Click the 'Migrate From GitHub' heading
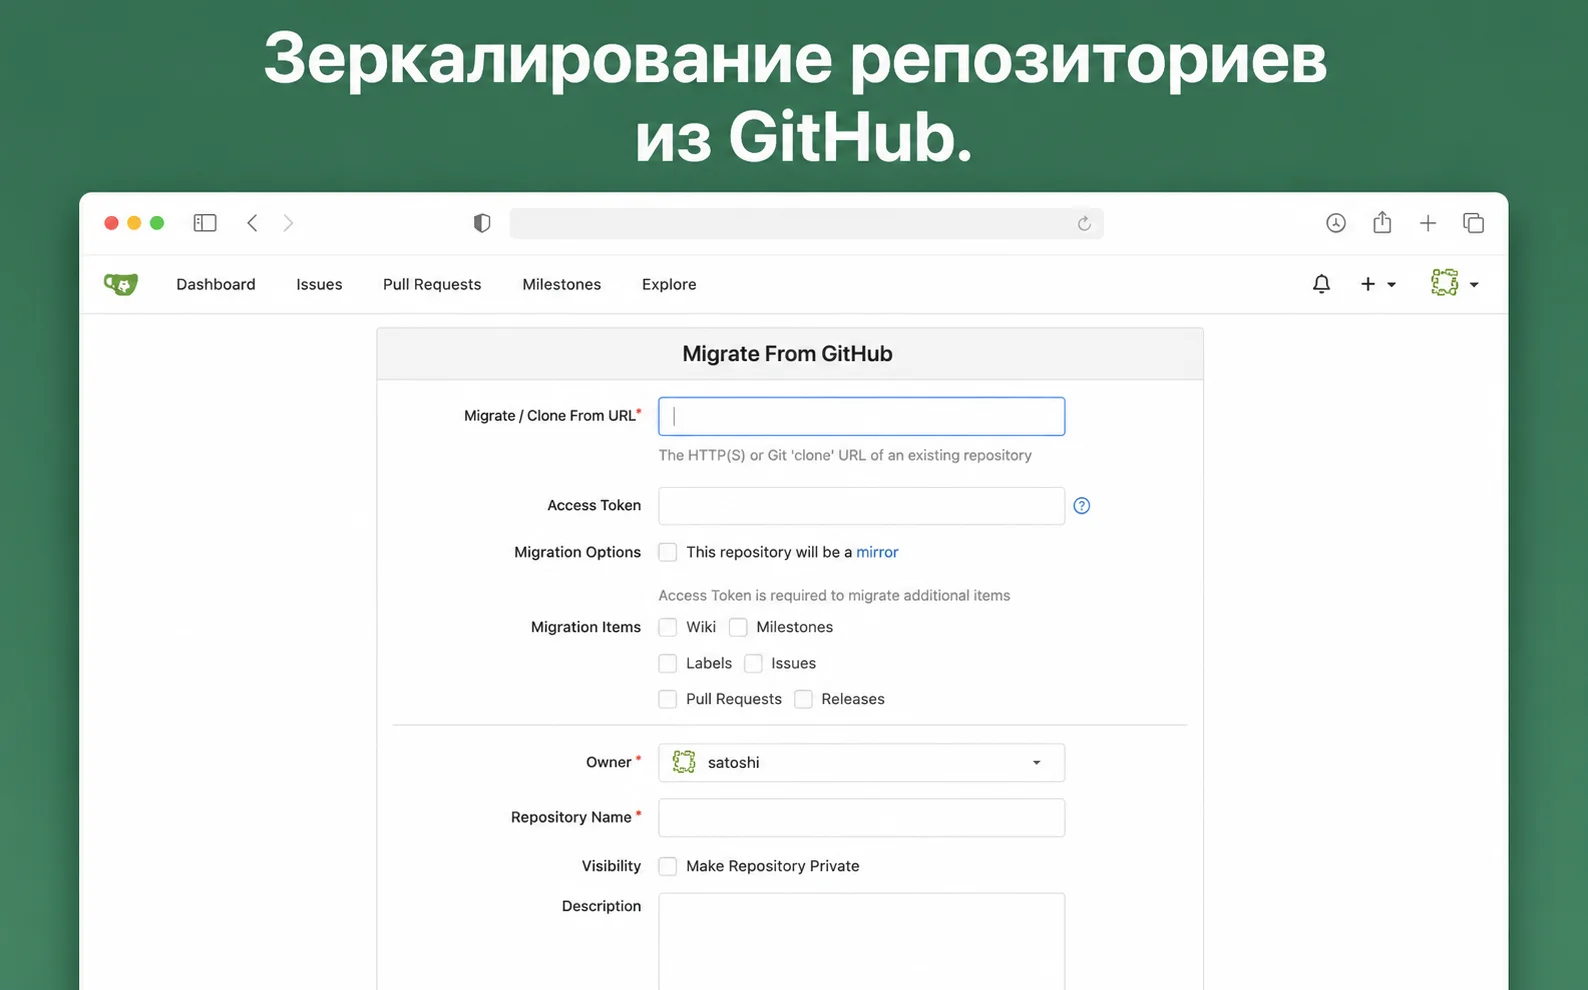Screen dimensions: 1588x990 coord(788,354)
